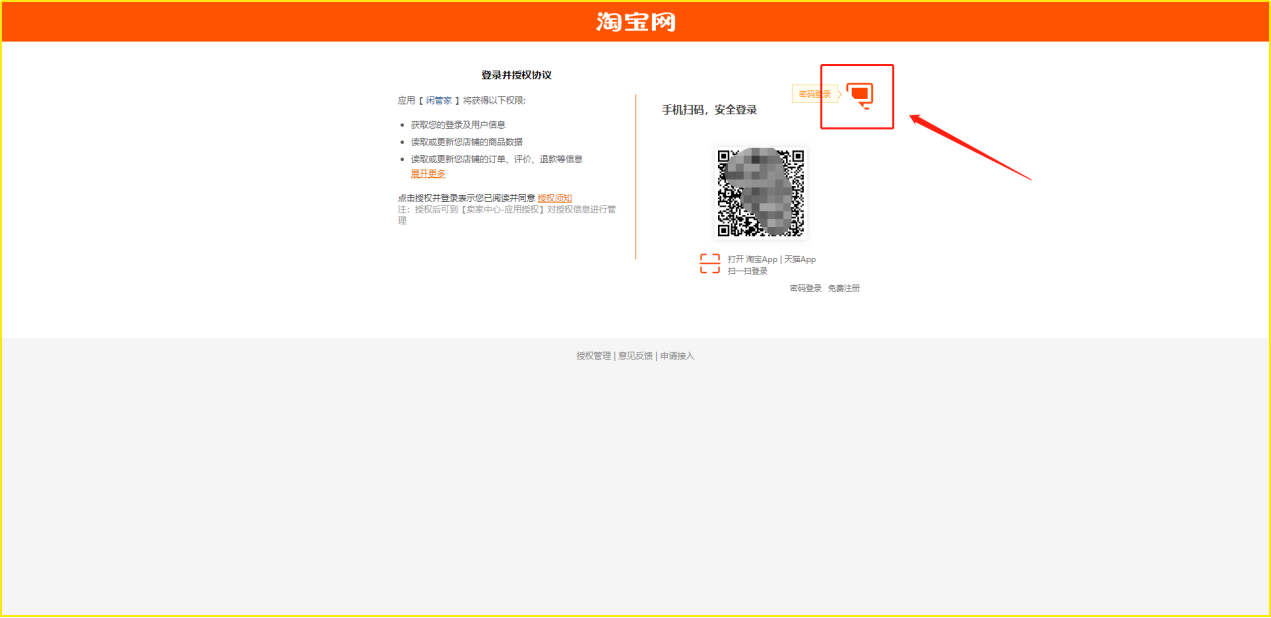Click the monitor icon to switch login mode
This screenshot has width=1271, height=618.
tap(860, 95)
